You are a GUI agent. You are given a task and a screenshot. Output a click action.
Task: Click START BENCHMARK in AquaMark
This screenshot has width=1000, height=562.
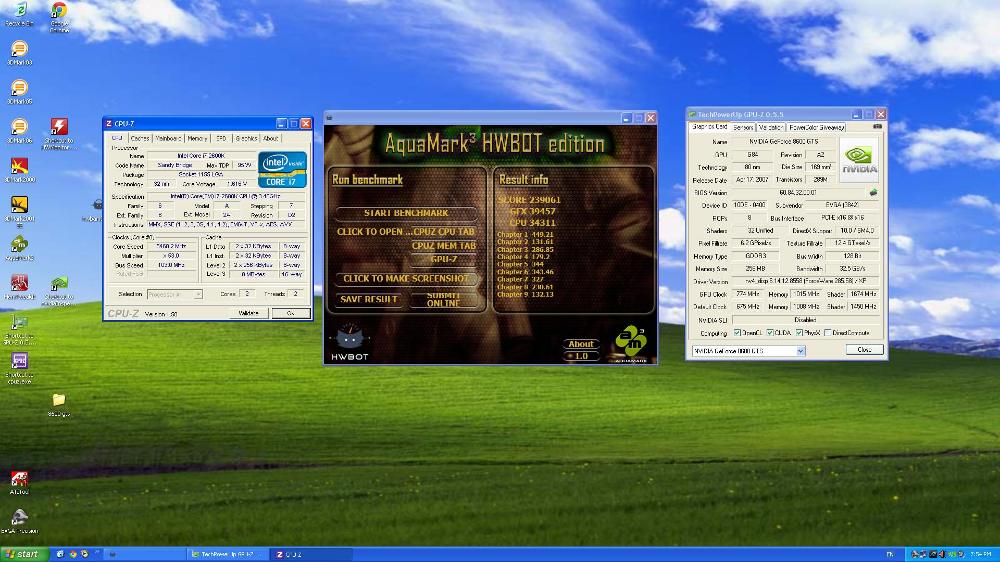pos(406,213)
